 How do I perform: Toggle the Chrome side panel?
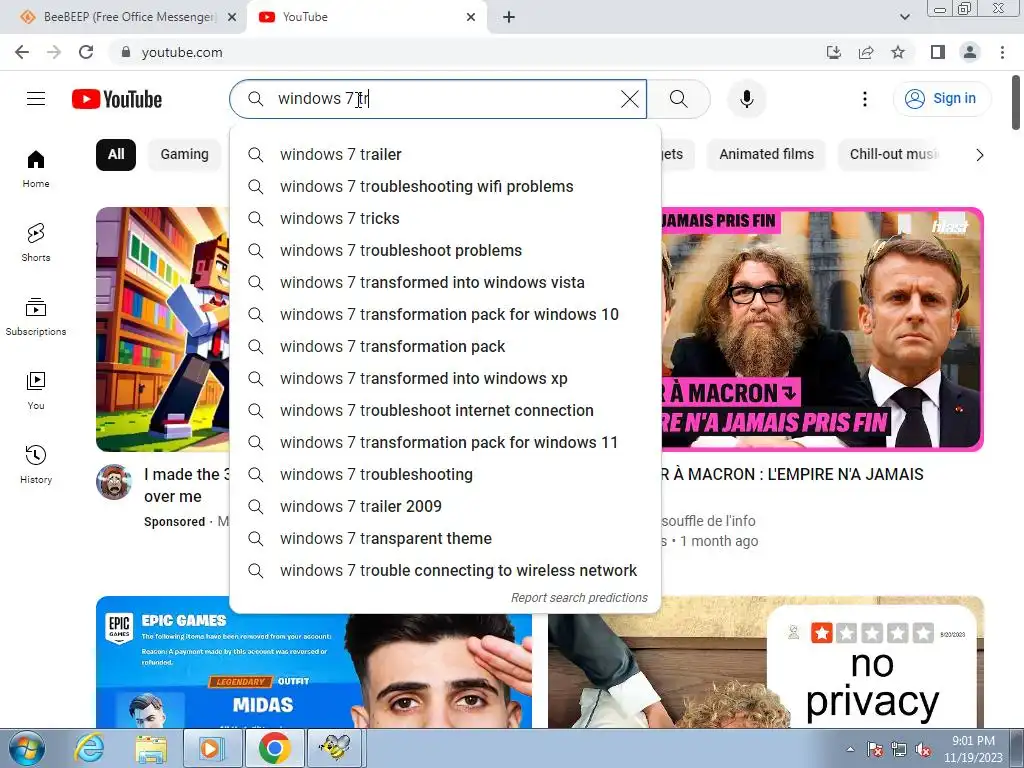[938, 52]
